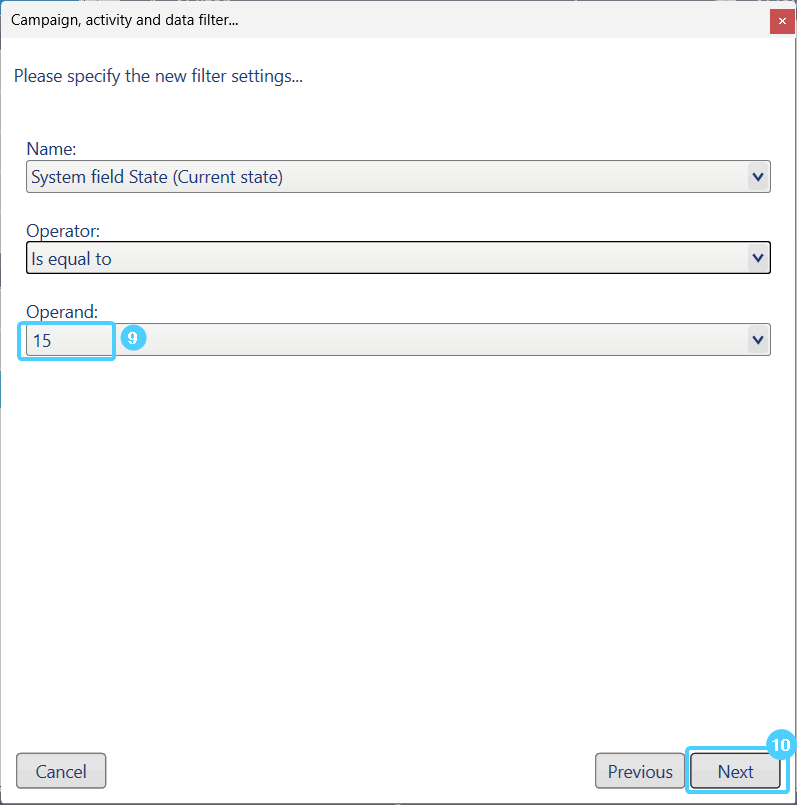797x805 pixels.
Task: Open the Operator dropdown arrow
Action: point(758,259)
